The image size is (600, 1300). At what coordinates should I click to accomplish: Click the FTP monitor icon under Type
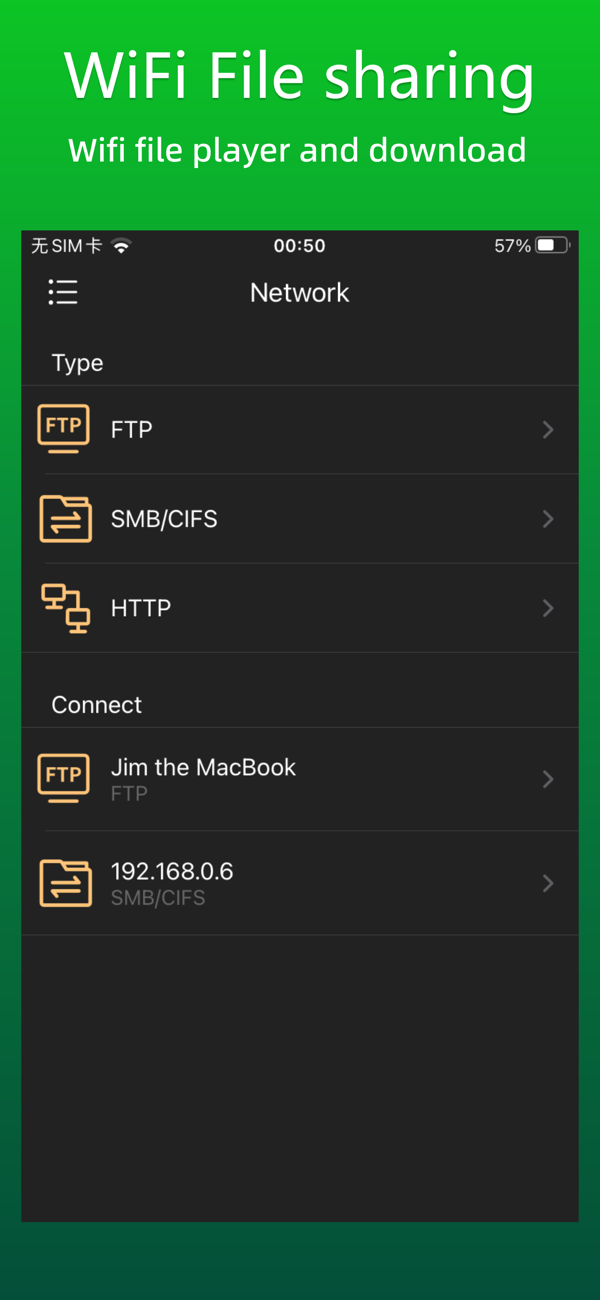pos(63,429)
